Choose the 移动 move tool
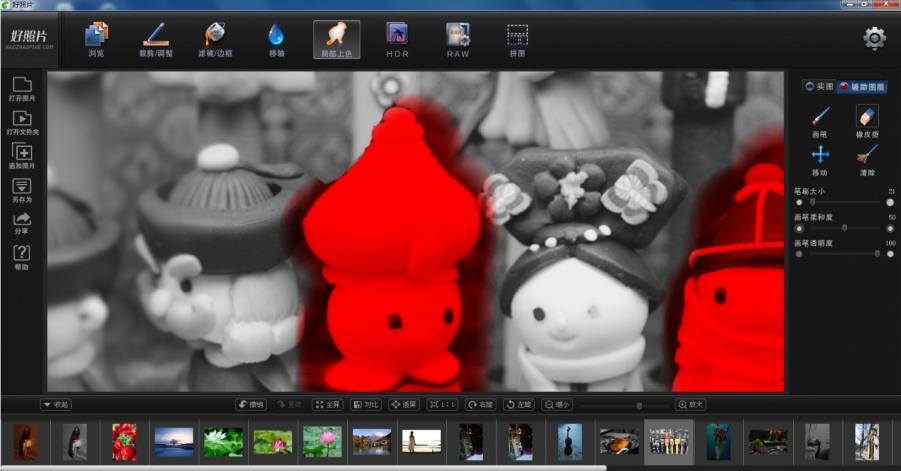The height and width of the screenshot is (471, 901). coord(820,155)
